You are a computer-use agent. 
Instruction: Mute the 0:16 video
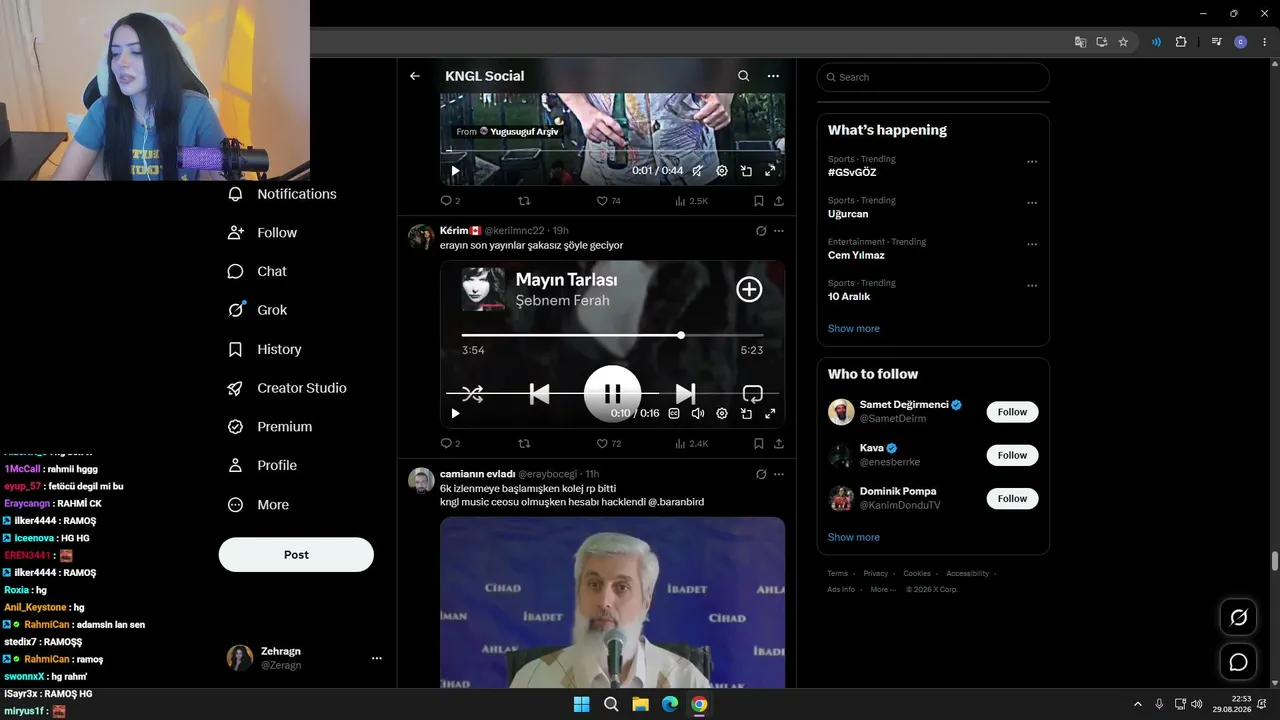698,414
